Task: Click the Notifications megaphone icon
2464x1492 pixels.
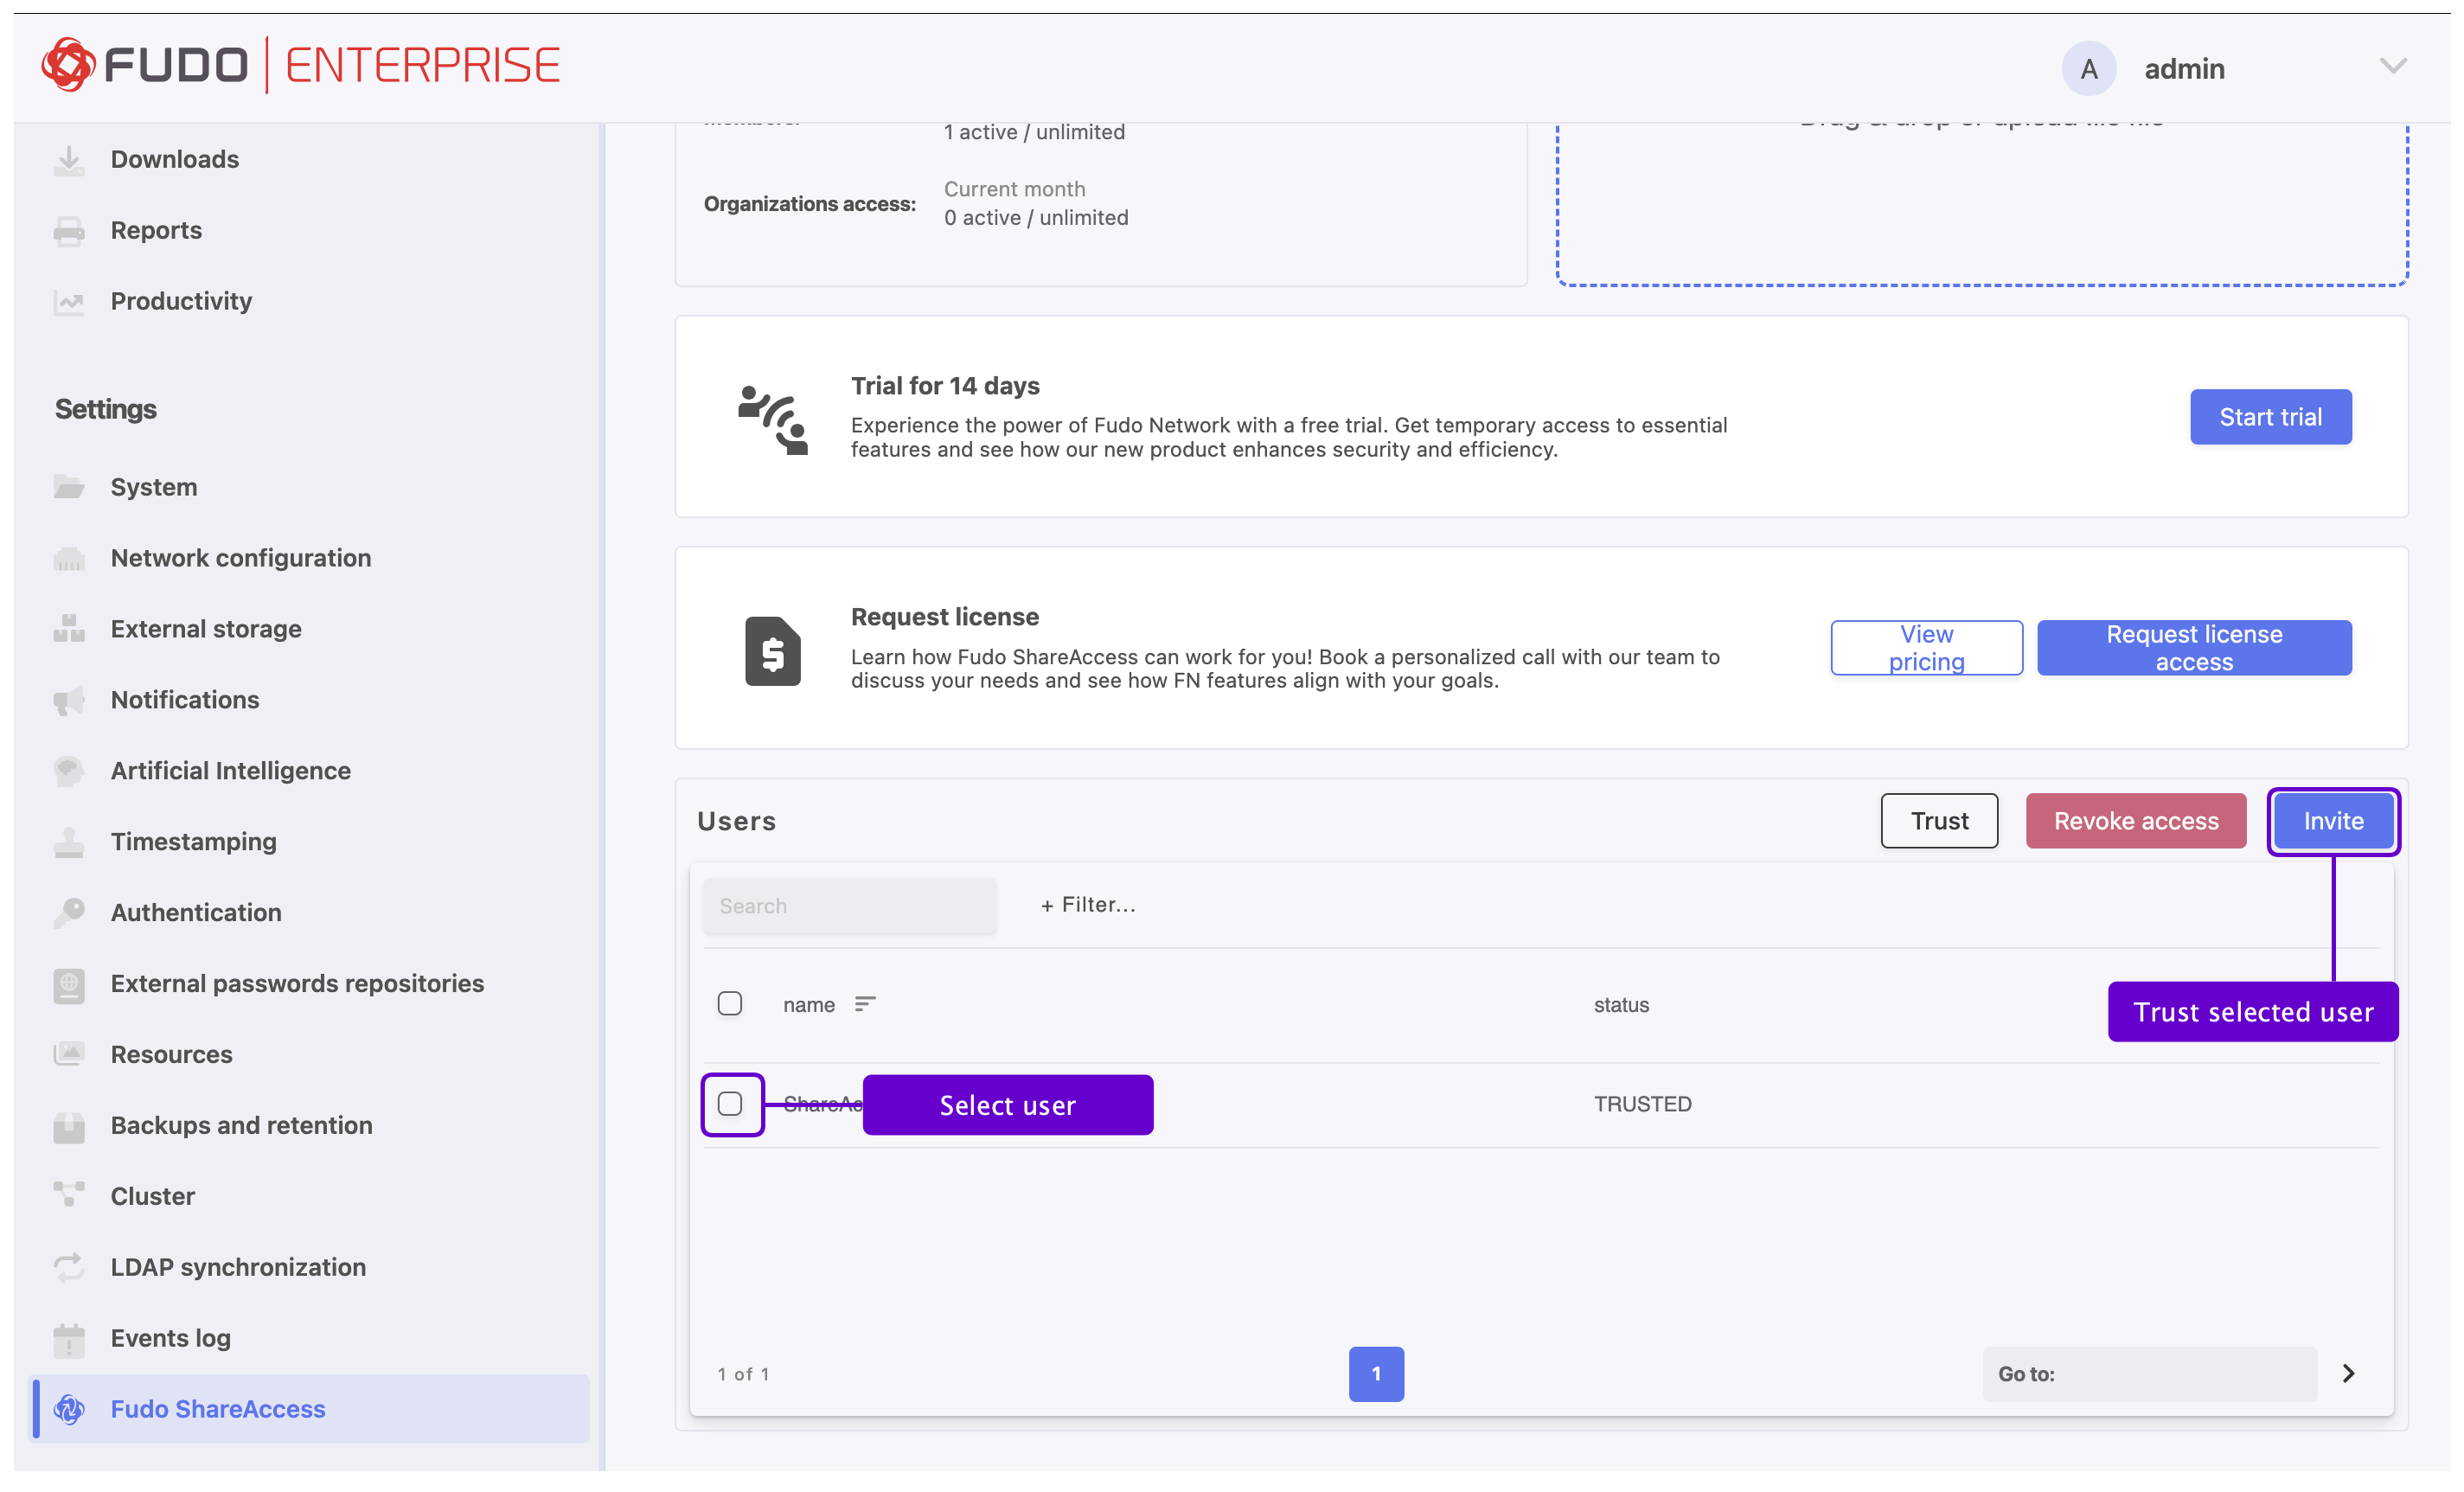Action: (69, 700)
